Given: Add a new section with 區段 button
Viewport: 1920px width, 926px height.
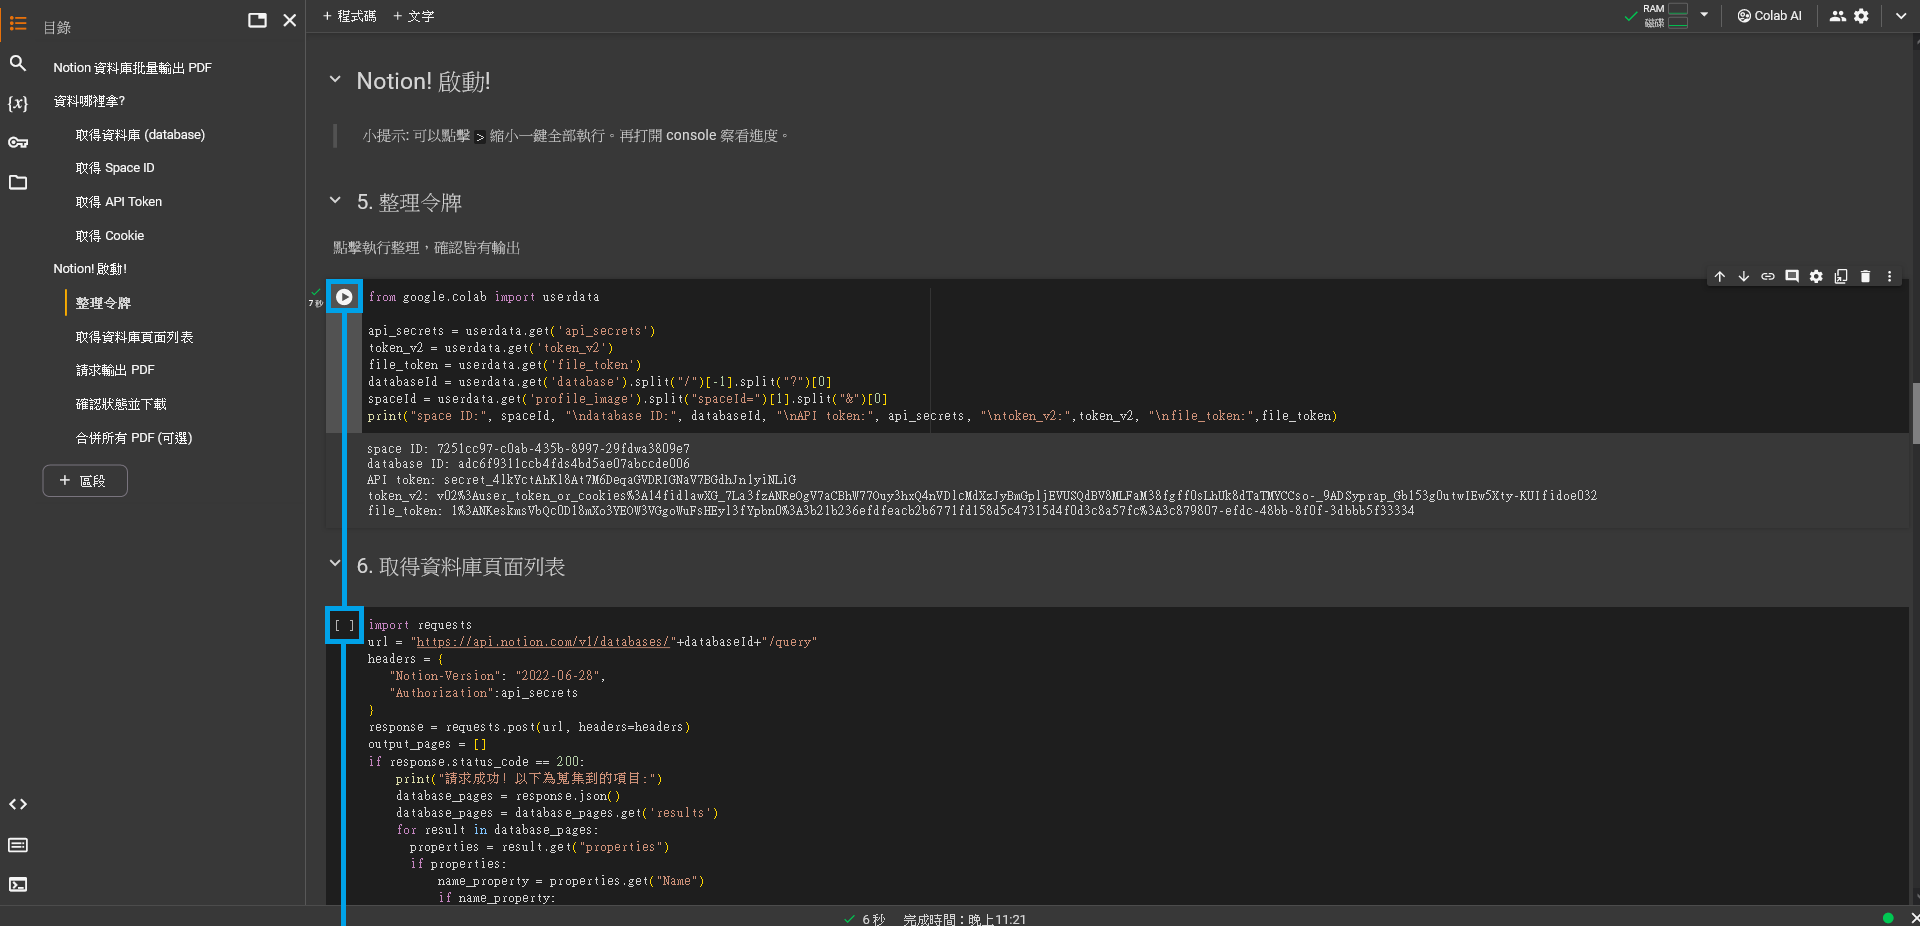Looking at the screenshot, I should tap(85, 481).
